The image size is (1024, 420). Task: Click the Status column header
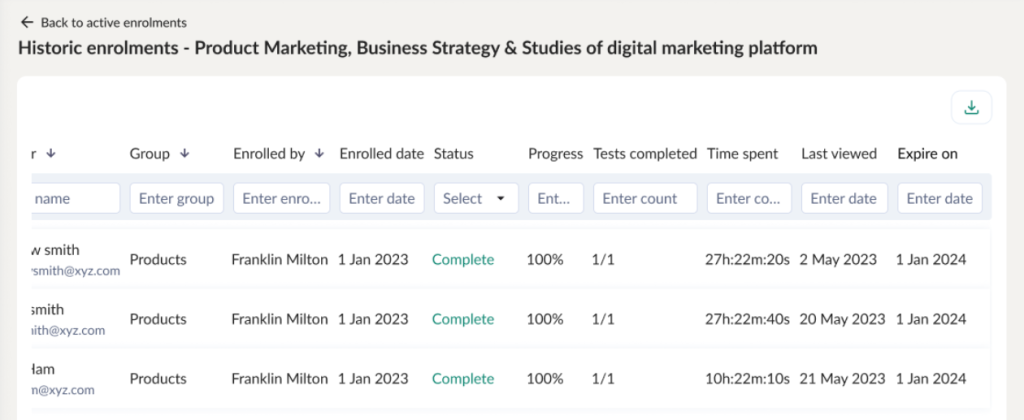click(x=453, y=154)
